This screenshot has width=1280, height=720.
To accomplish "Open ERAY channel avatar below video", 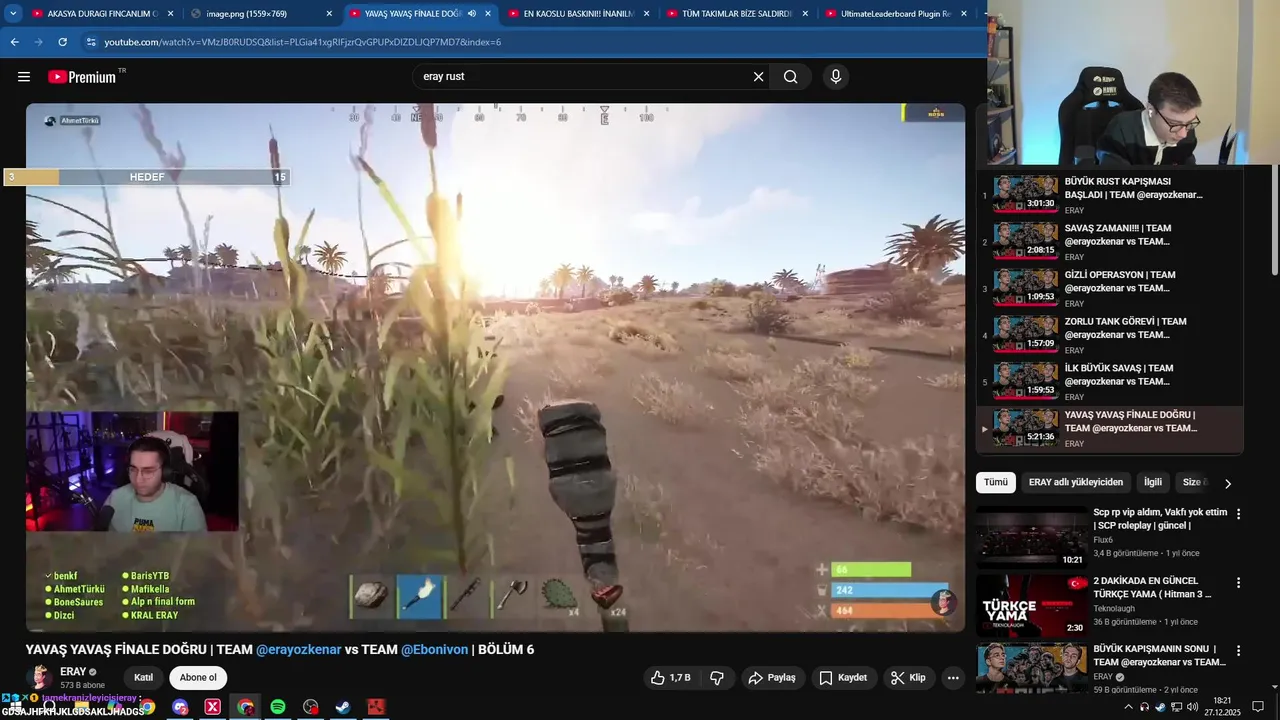I will point(40,677).
